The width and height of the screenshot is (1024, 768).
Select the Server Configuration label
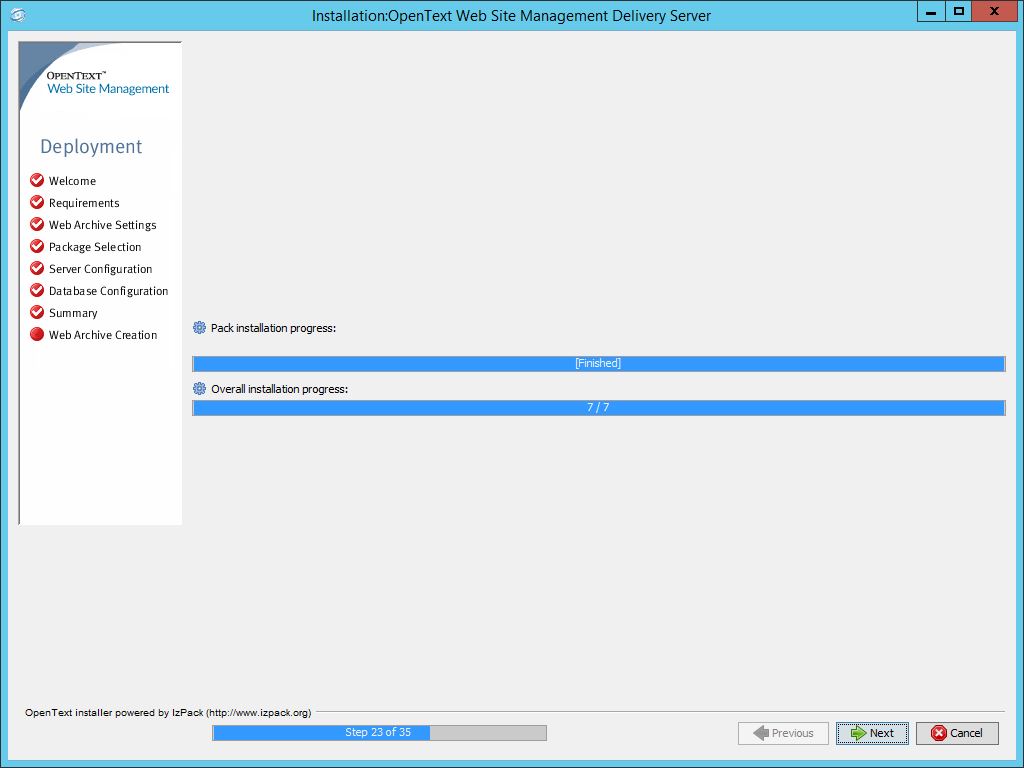point(101,269)
